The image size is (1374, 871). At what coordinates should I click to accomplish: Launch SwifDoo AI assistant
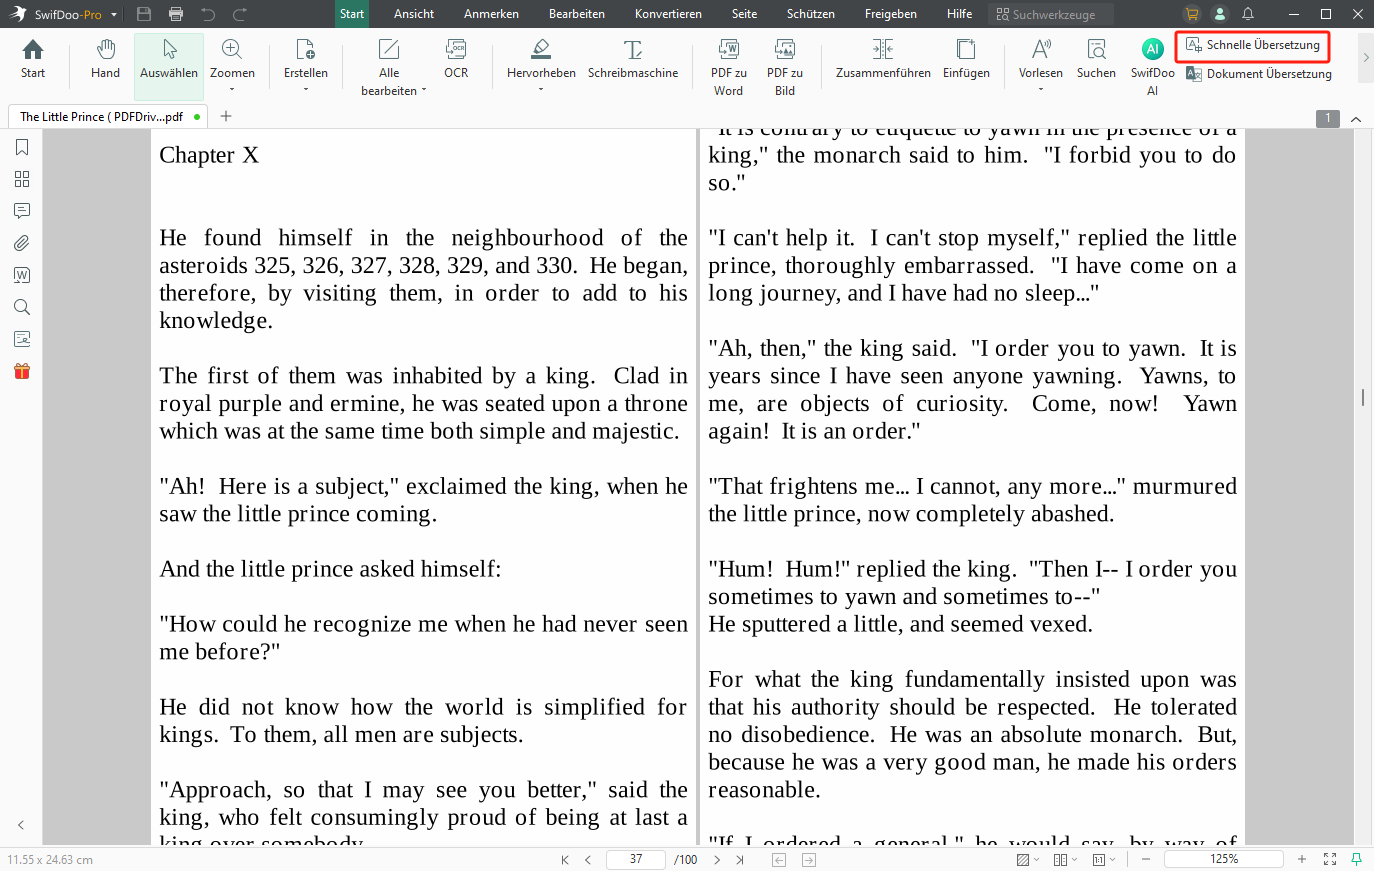pos(1152,68)
